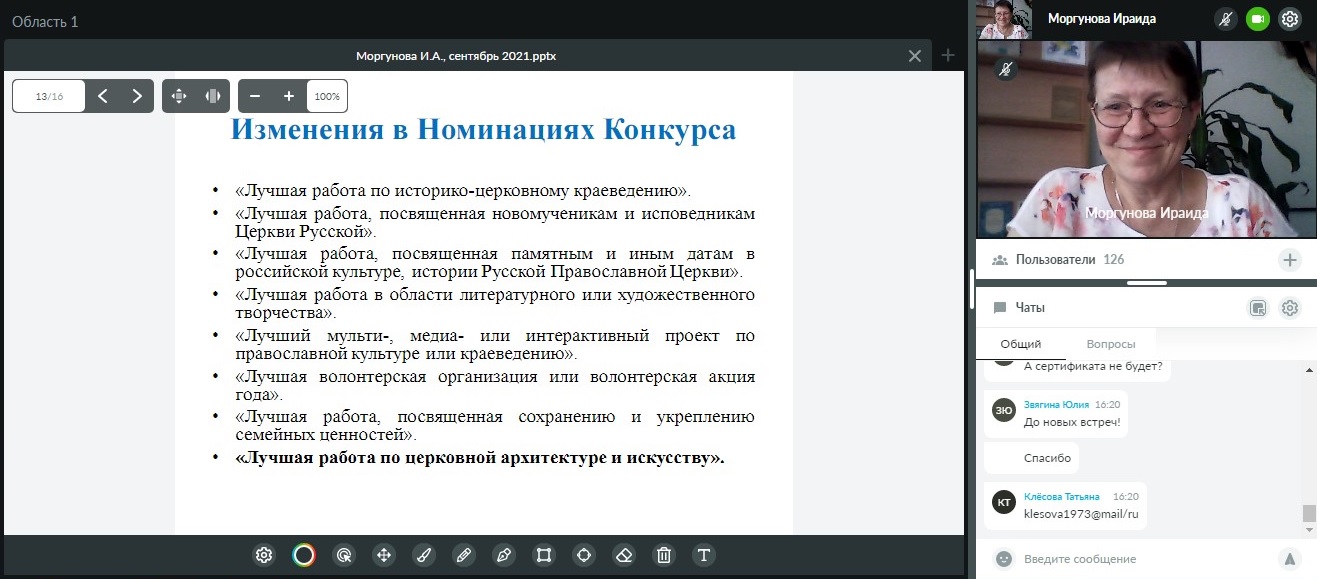
Task: Zoom in with the plus button
Action: click(x=289, y=96)
